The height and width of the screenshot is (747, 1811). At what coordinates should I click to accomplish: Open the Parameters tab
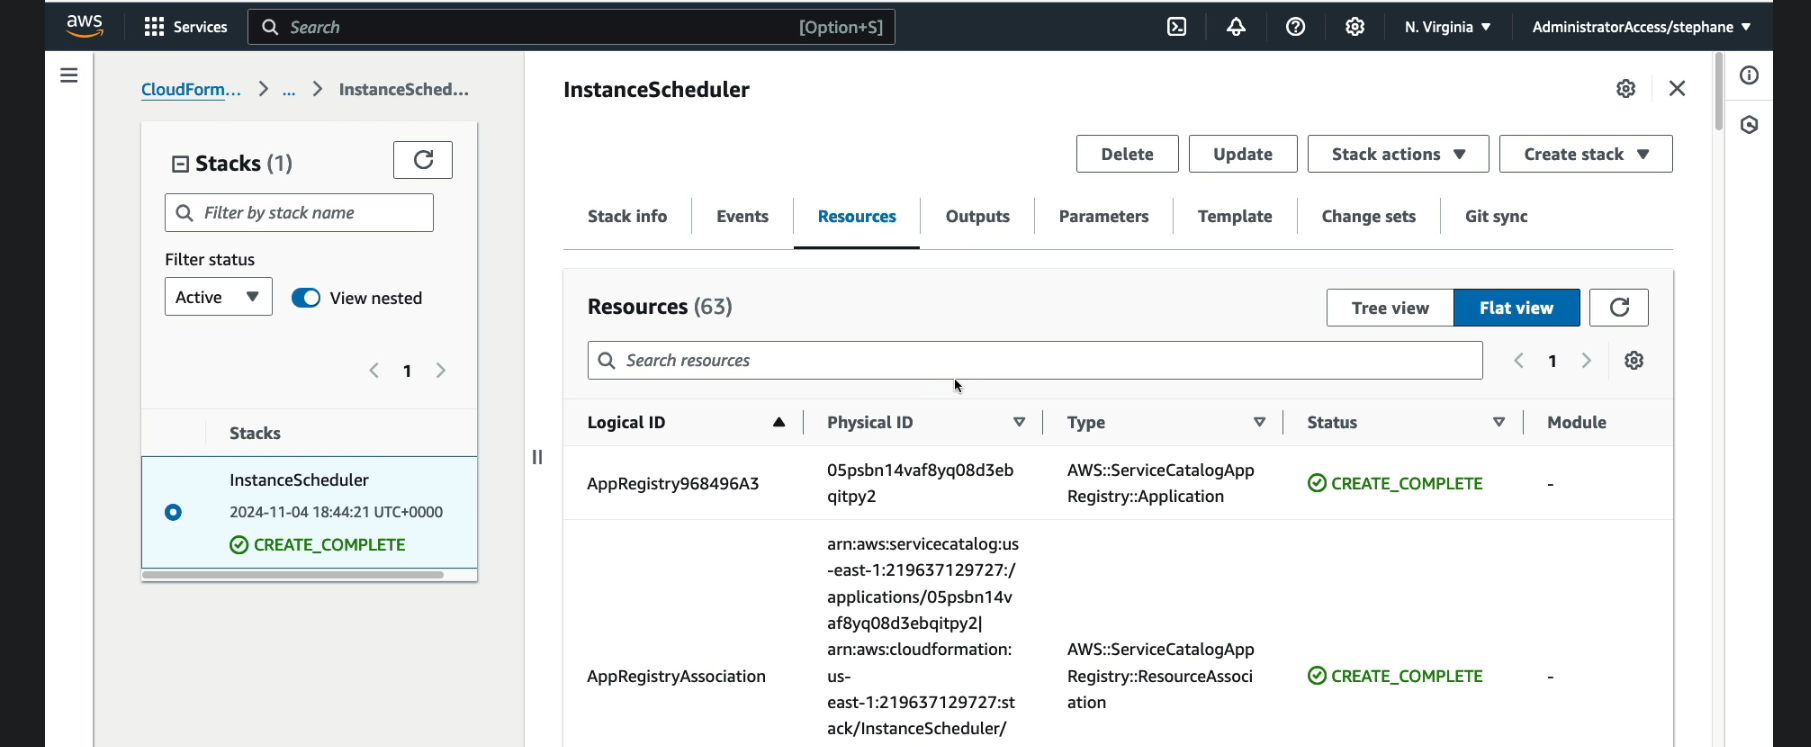[x=1104, y=216]
